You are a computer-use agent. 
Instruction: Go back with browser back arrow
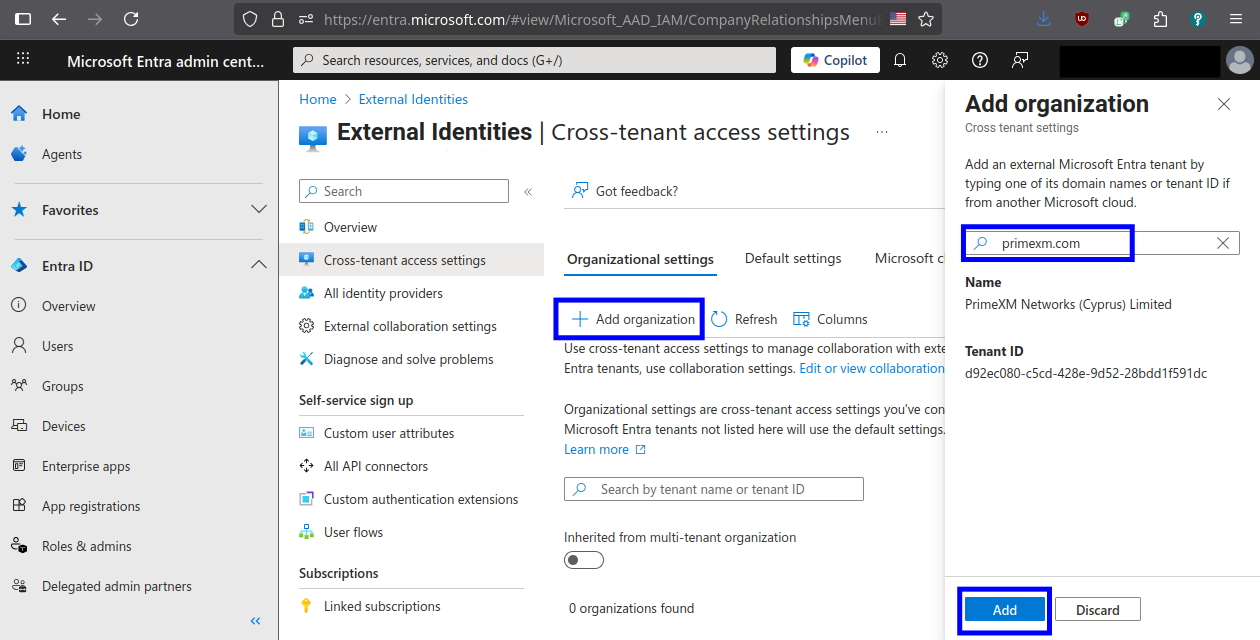pyautogui.click(x=59, y=19)
